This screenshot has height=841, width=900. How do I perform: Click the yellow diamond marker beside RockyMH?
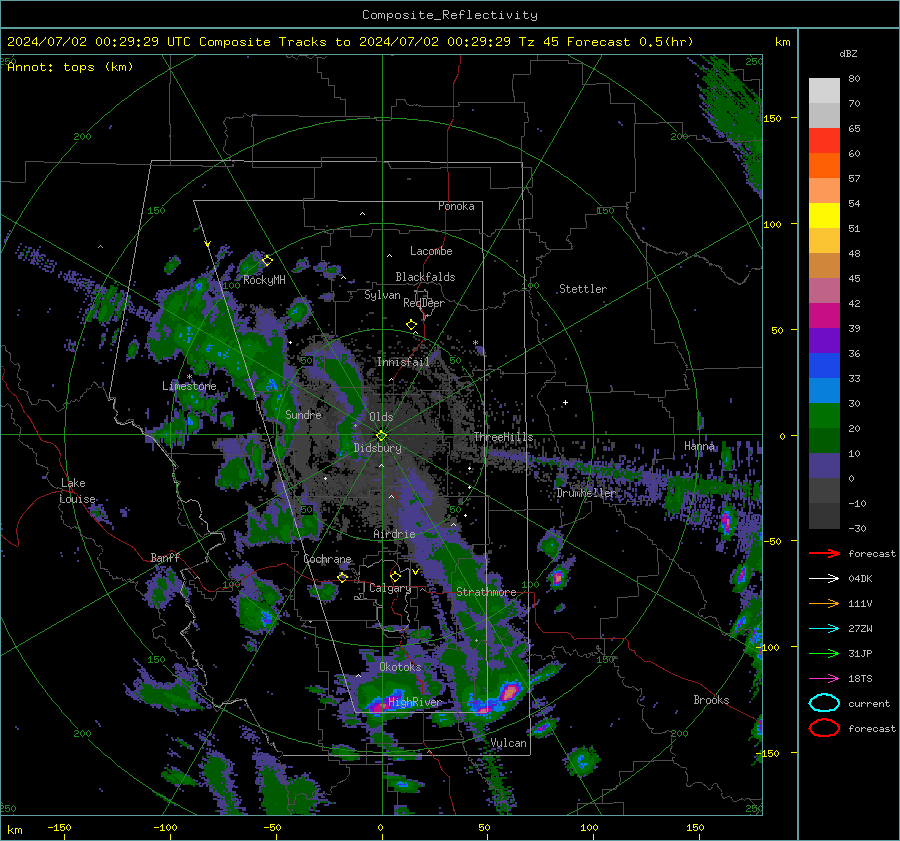click(x=267, y=261)
